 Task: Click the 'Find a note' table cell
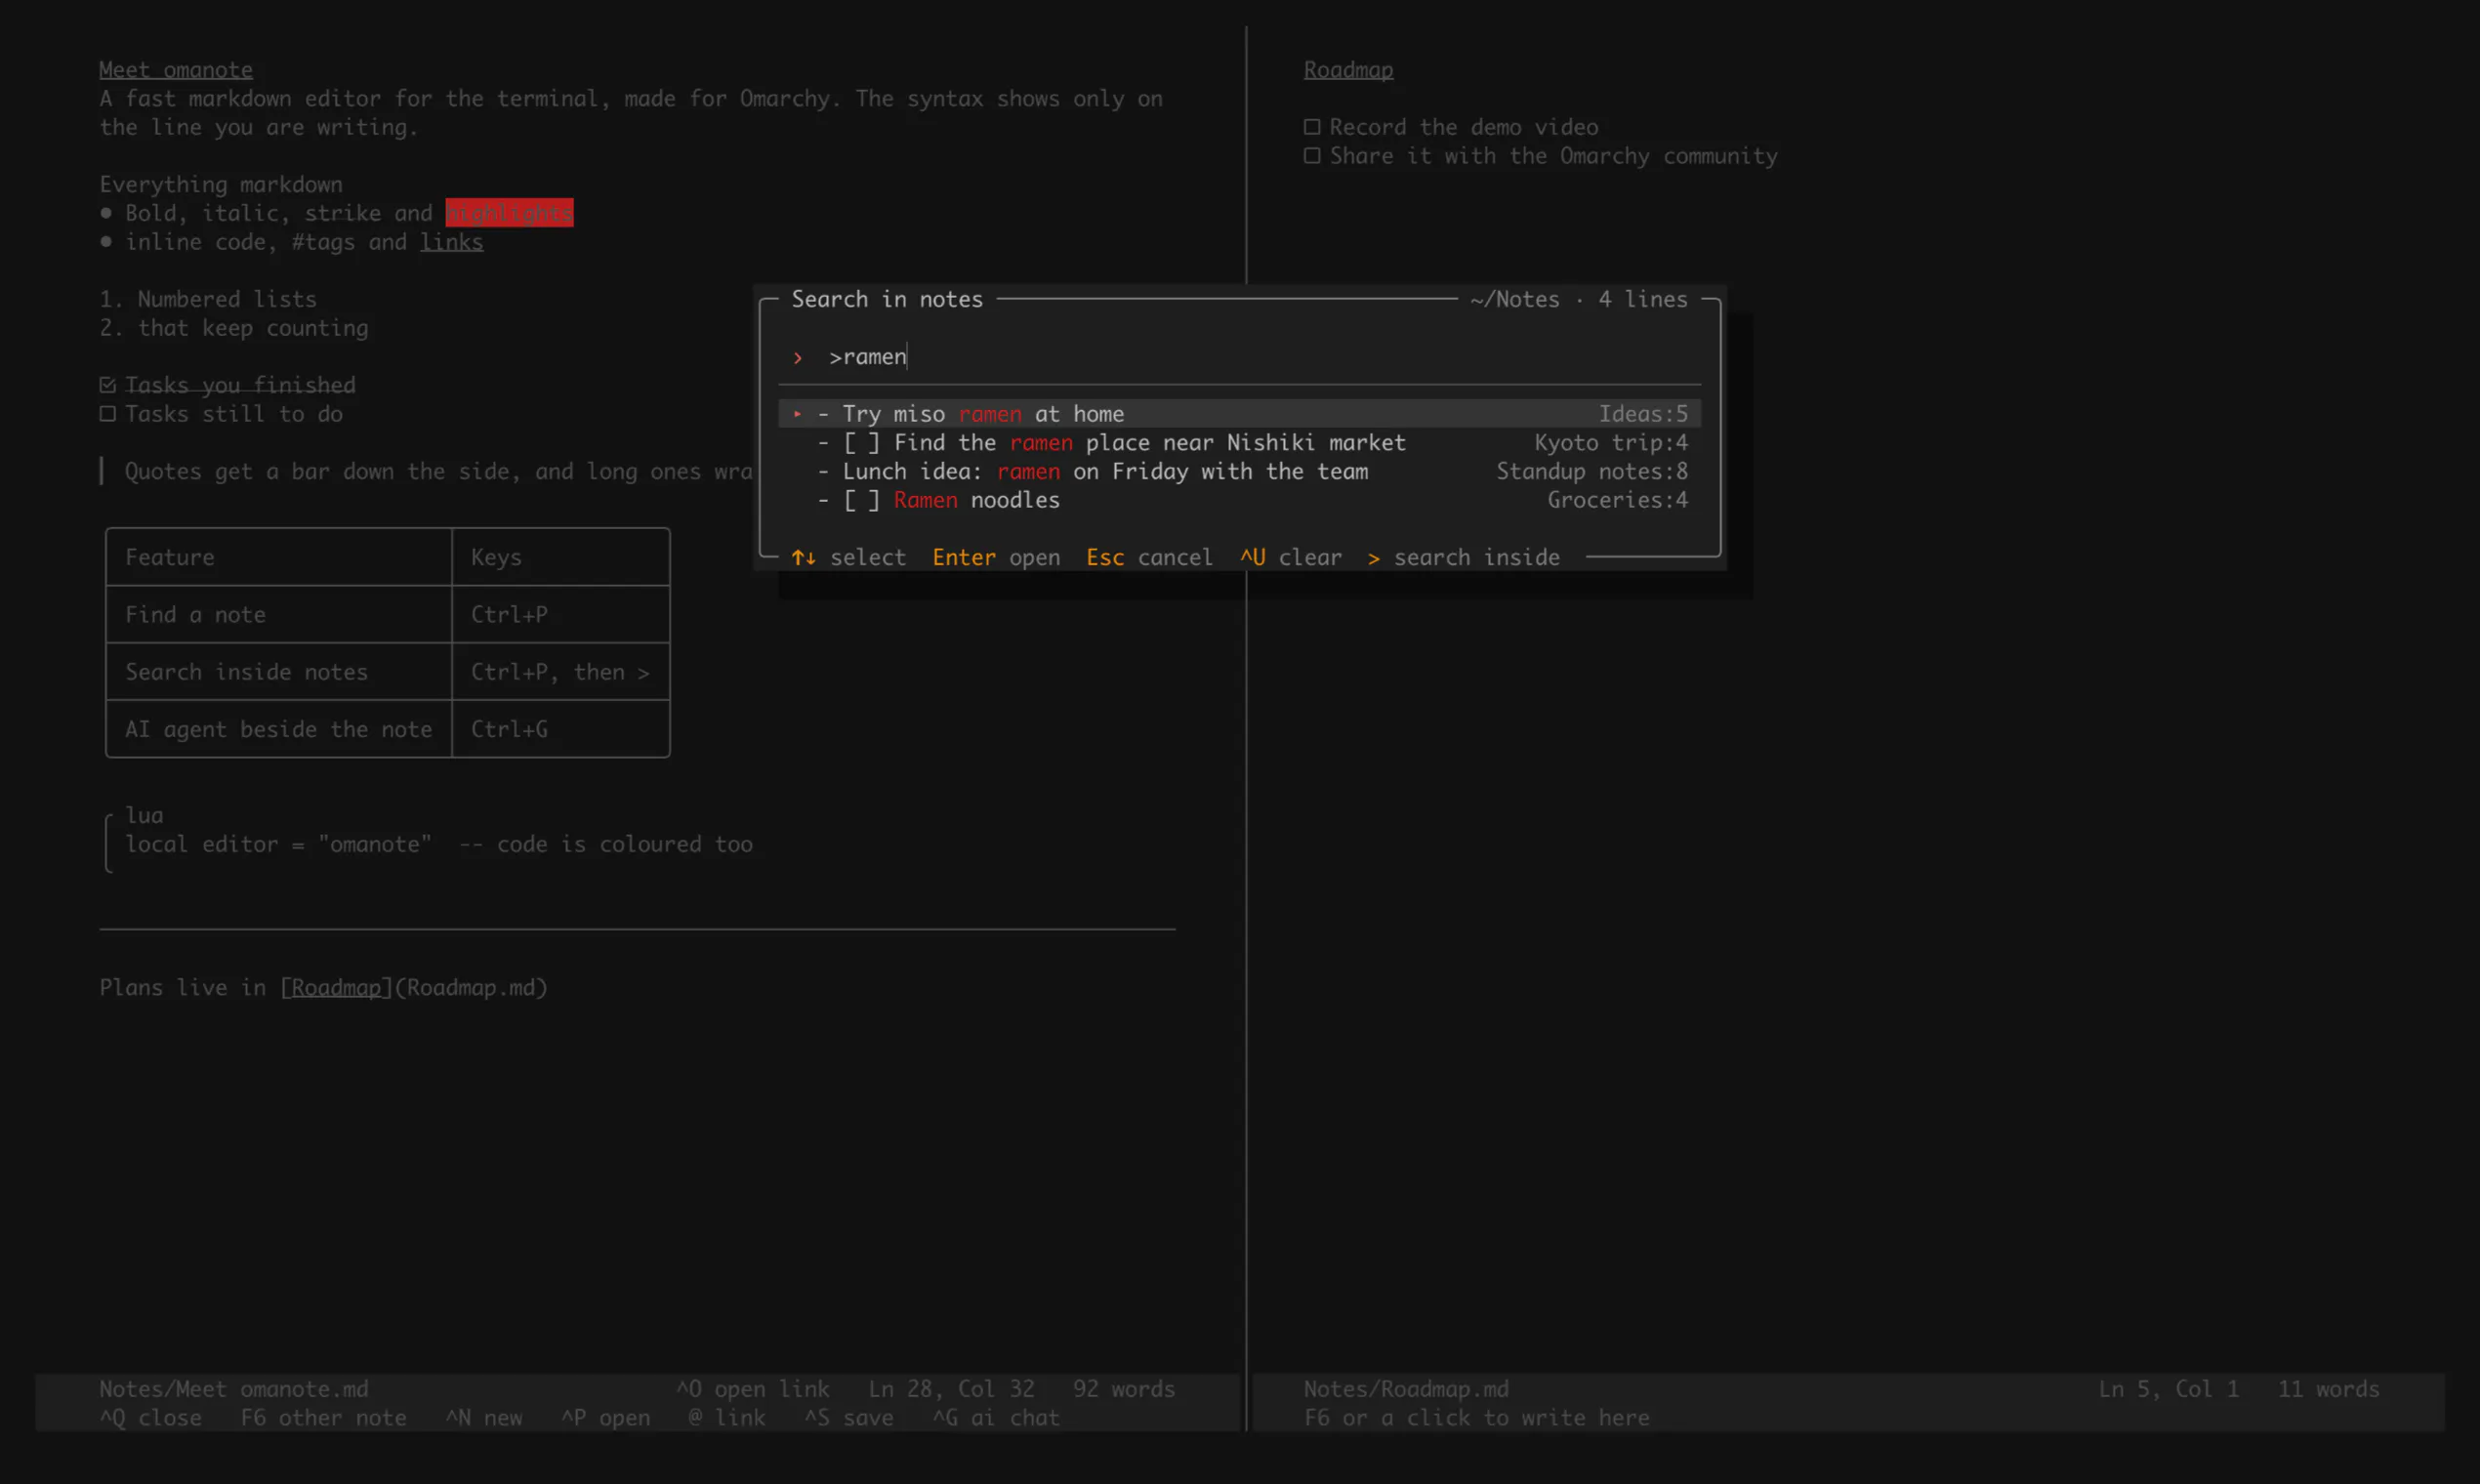[279, 615]
